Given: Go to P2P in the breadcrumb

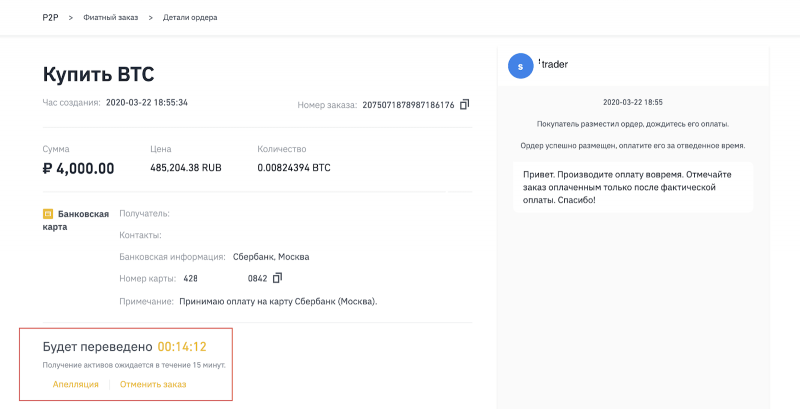Looking at the screenshot, I should 50,18.
